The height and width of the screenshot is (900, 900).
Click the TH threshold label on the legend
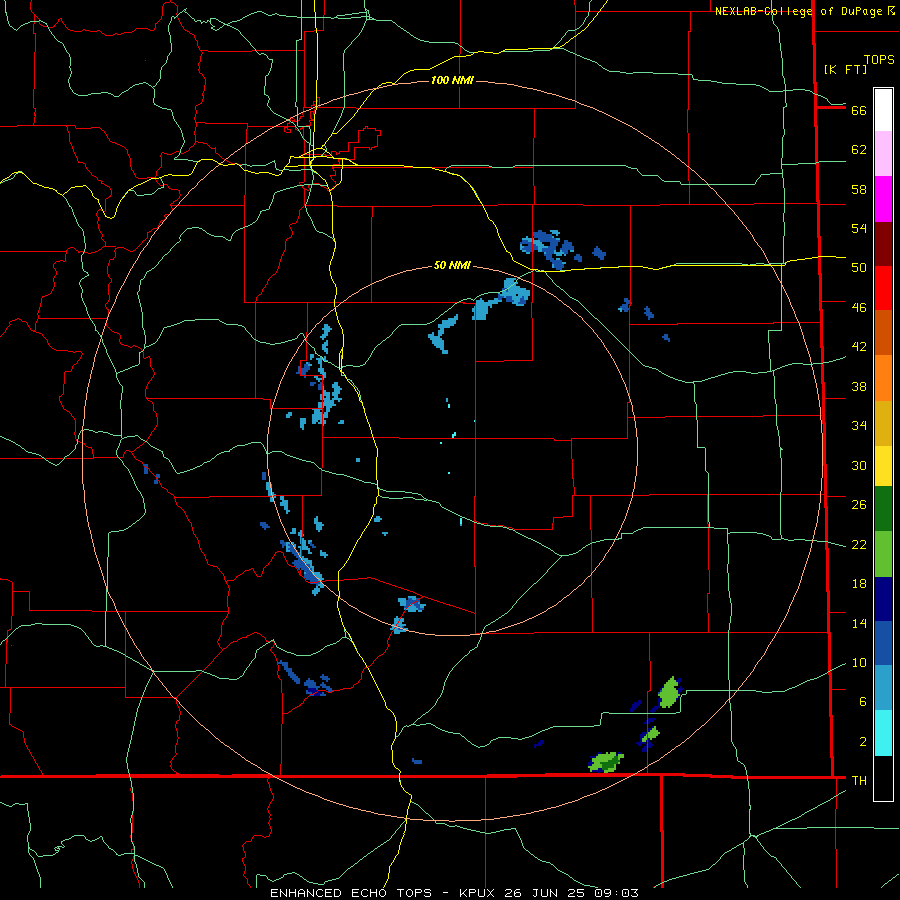tap(859, 780)
